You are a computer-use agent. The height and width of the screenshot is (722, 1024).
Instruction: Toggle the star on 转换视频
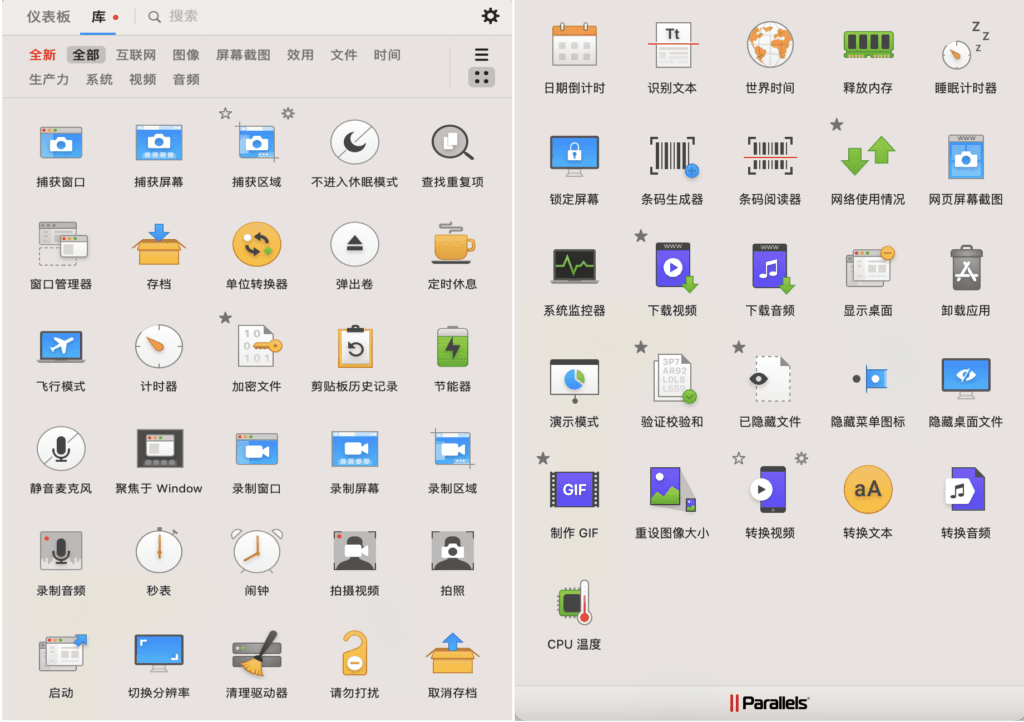[x=738, y=458]
